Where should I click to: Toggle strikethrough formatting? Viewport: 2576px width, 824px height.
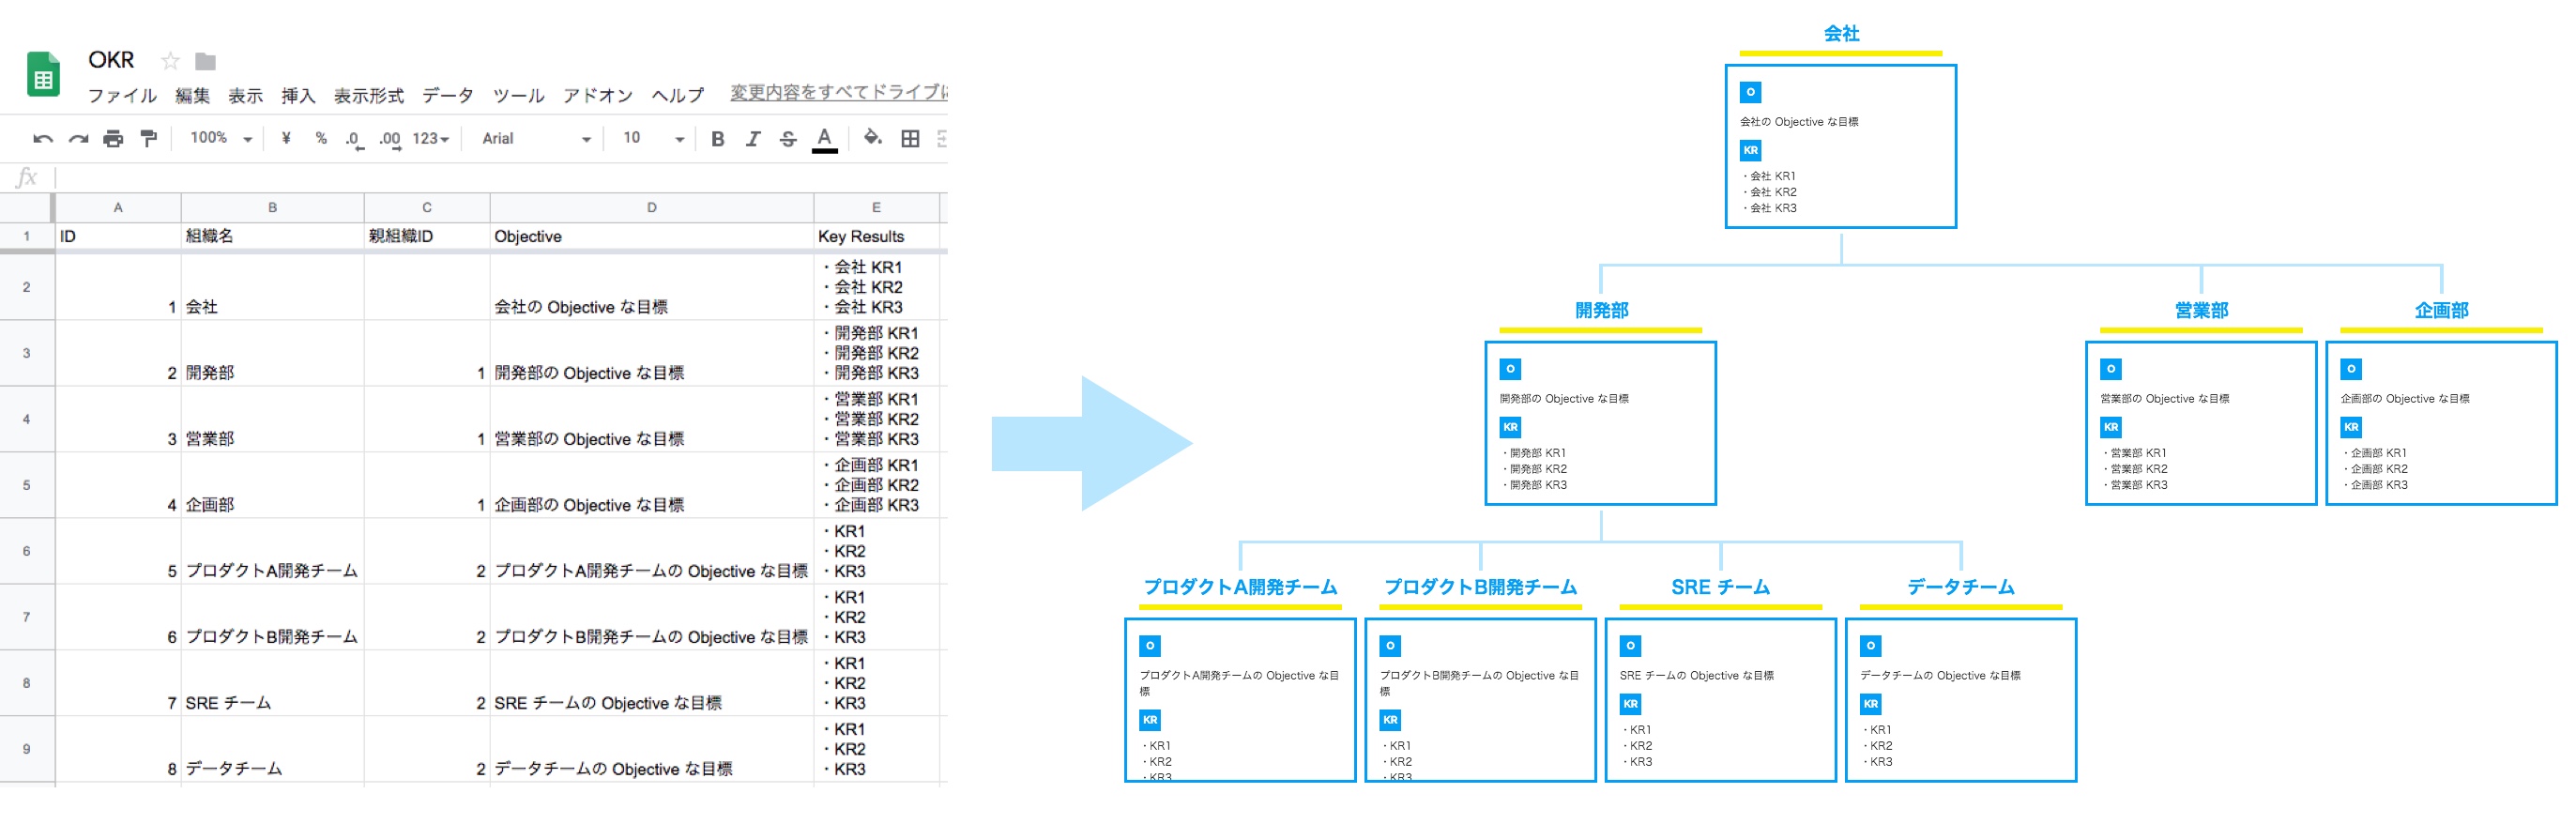[x=788, y=139]
